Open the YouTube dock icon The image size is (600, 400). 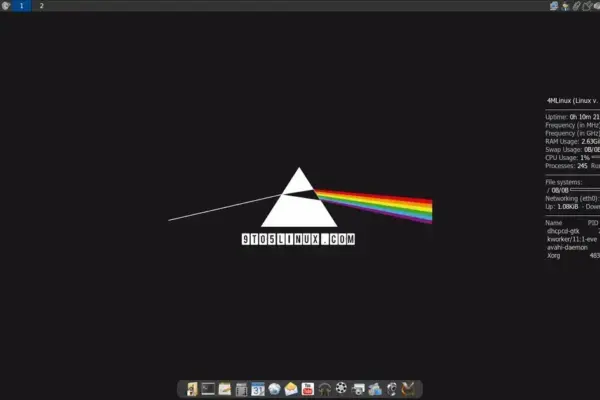[x=308, y=389]
